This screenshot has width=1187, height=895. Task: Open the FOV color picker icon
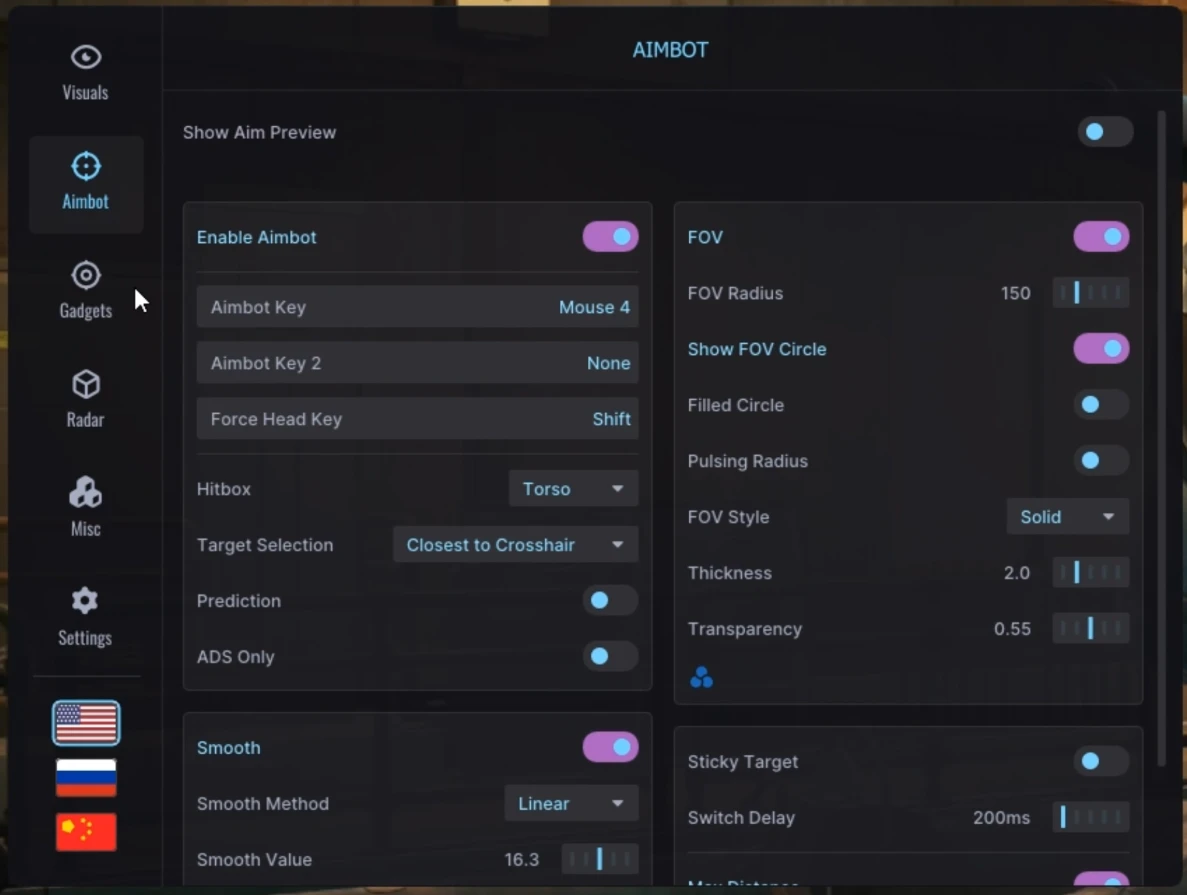click(701, 677)
